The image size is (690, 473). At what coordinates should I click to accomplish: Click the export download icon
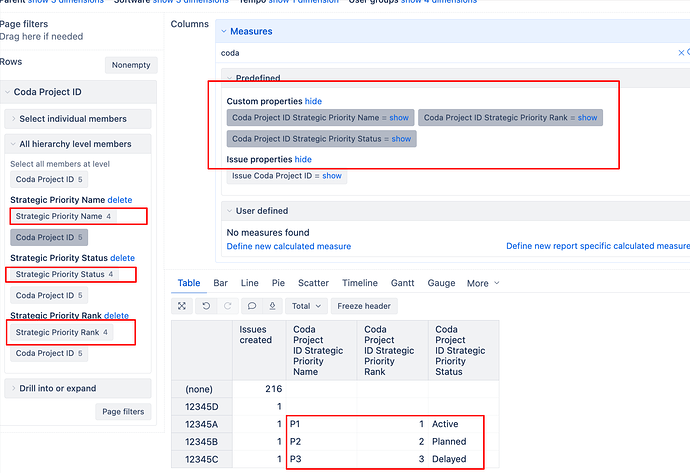pyautogui.click(x=272, y=306)
